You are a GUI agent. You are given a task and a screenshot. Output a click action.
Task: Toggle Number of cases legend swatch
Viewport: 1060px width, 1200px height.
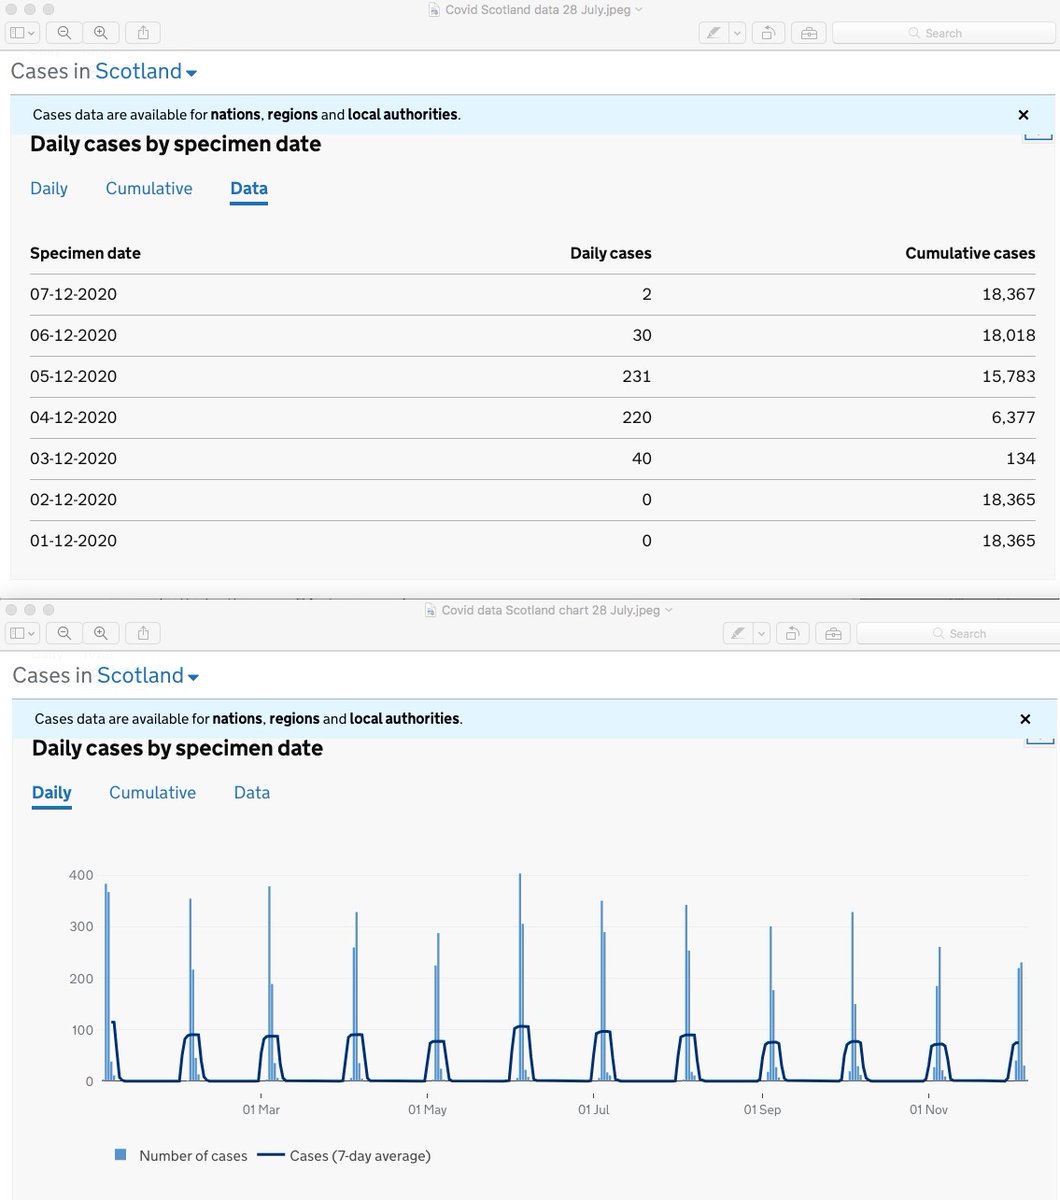tap(121, 1155)
